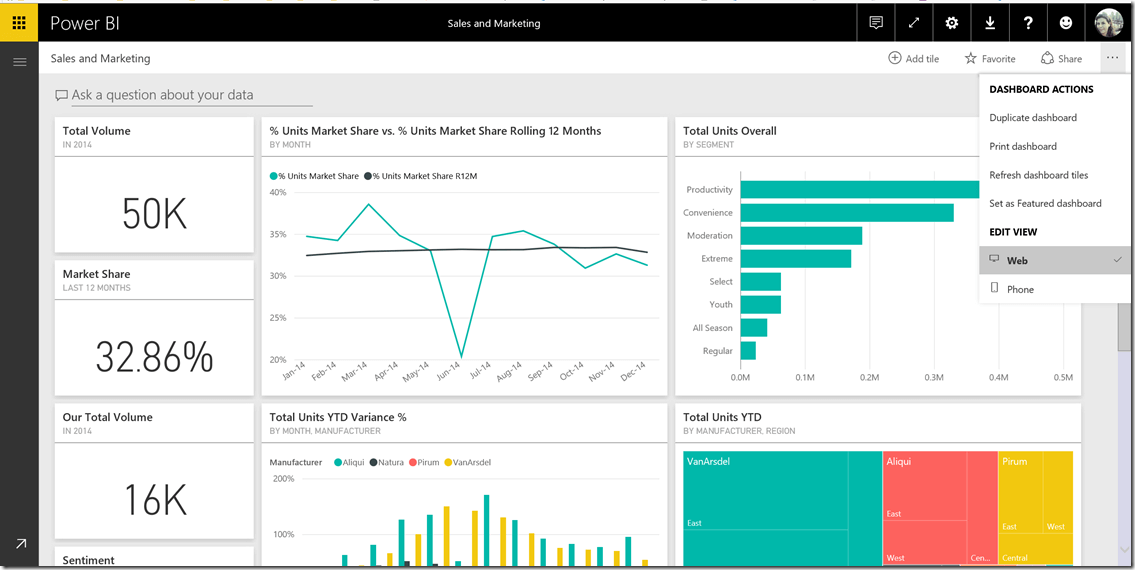
Task: Click the Productivity bar in segment chart
Action: 859,190
